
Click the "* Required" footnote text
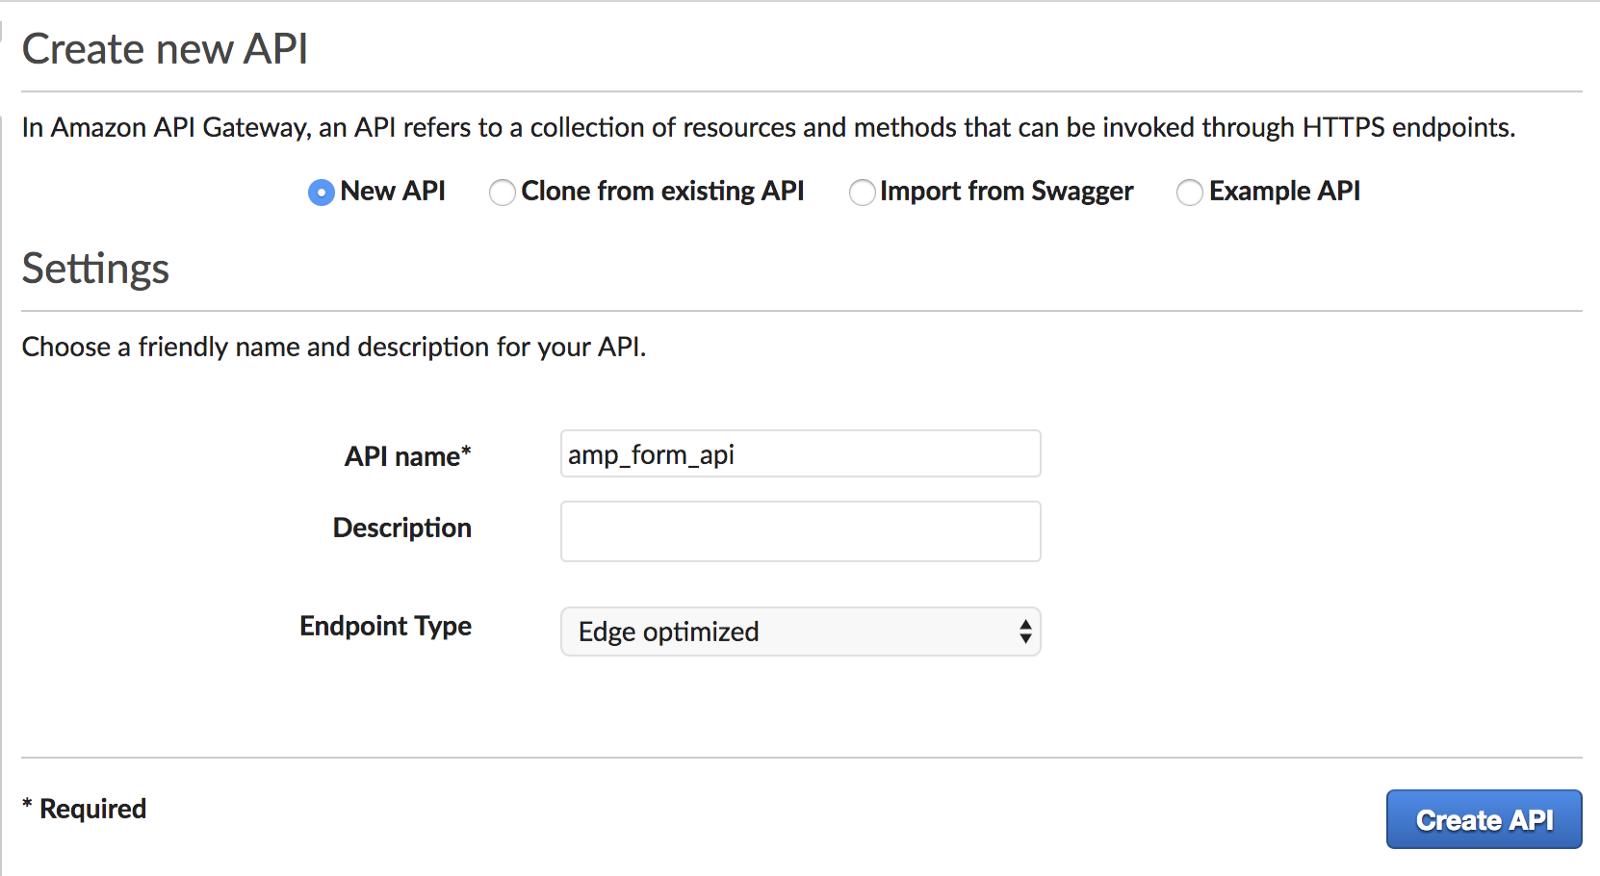click(x=85, y=808)
